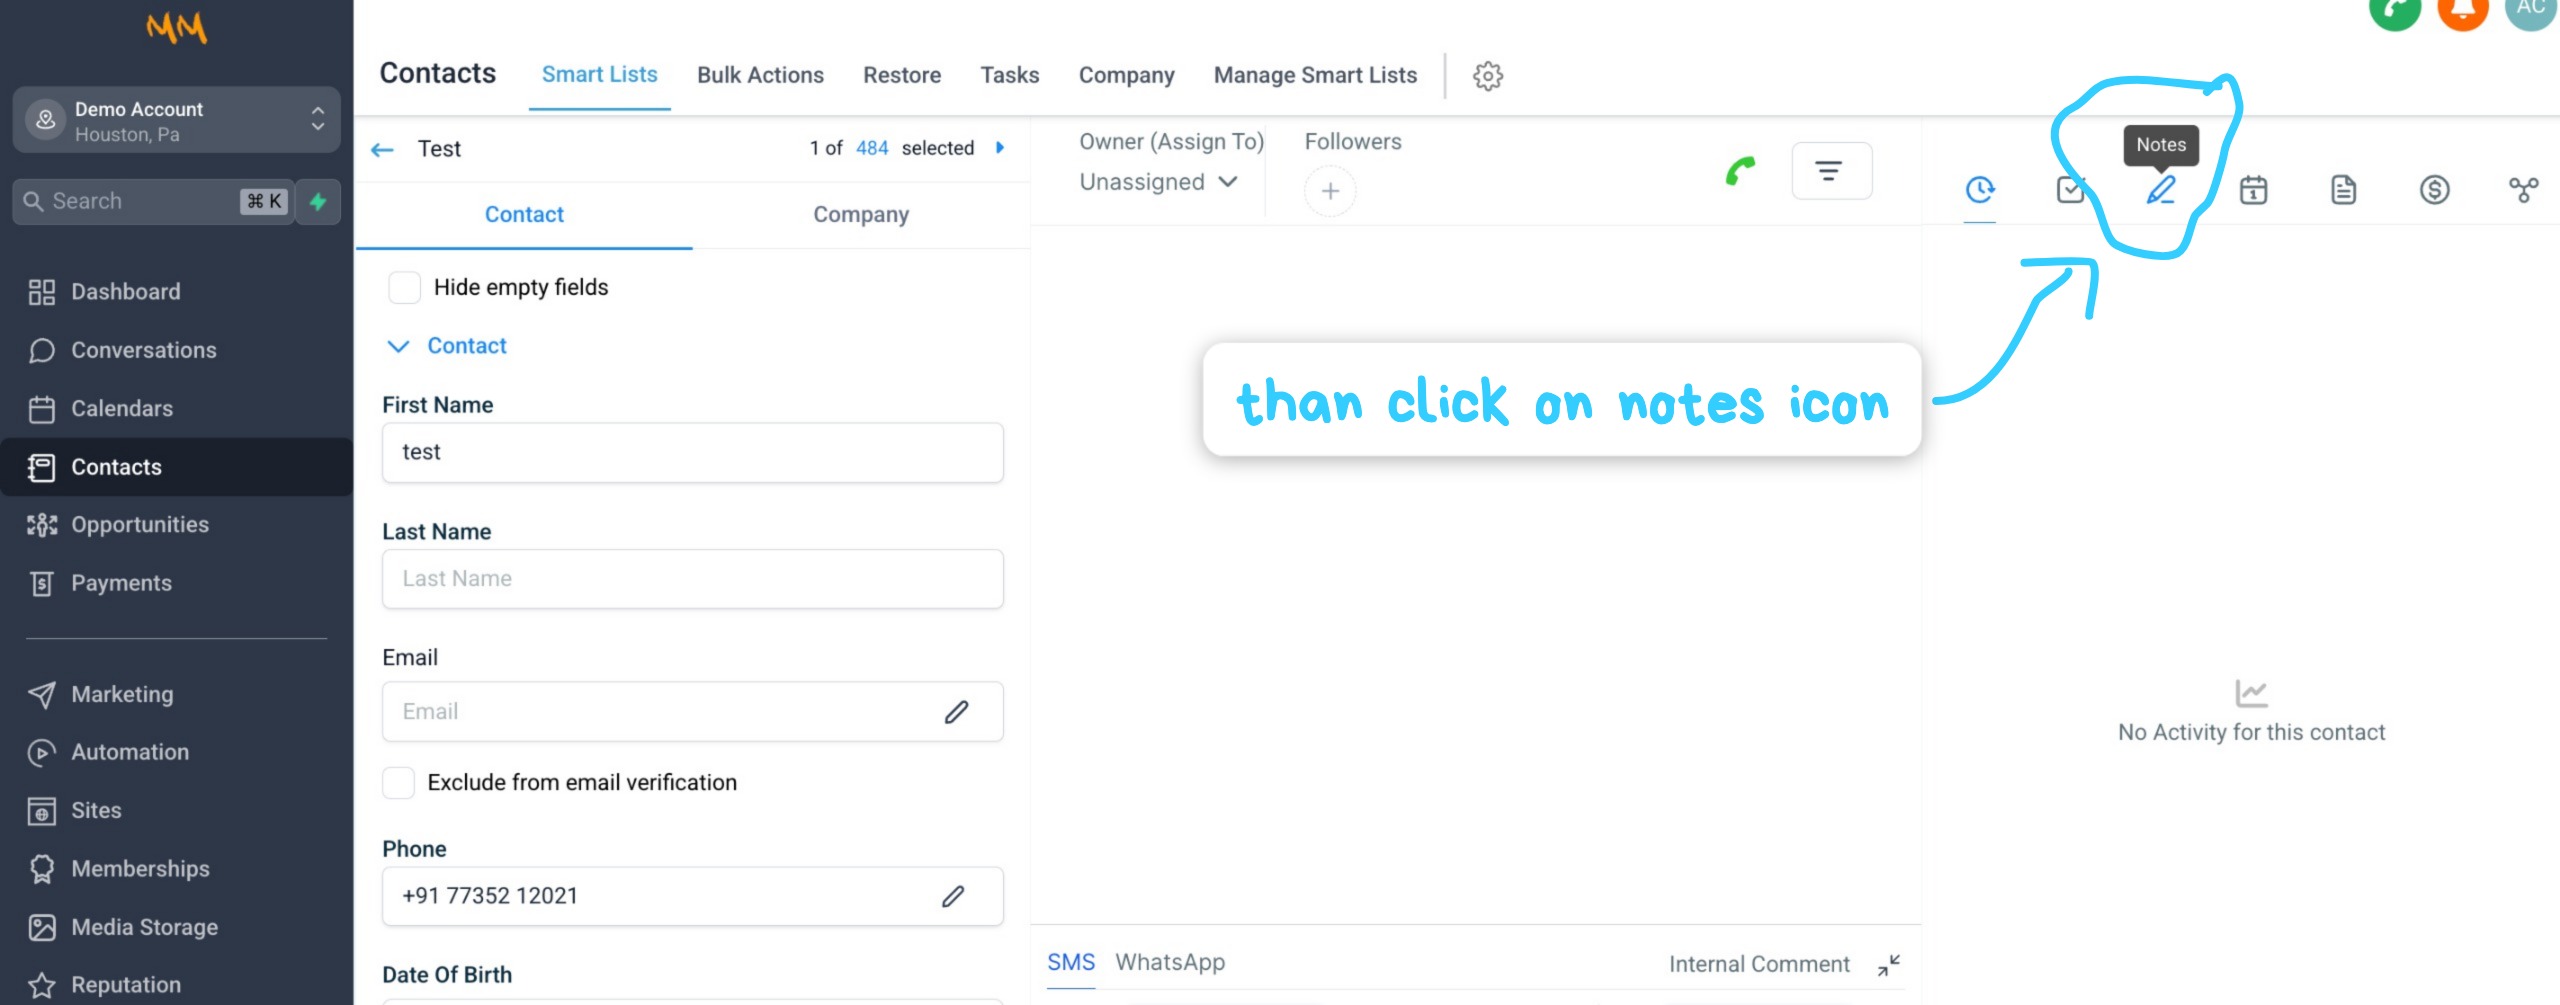Click the Notes pen icon
Viewport: 2560px width, 1005px height.
point(2161,191)
